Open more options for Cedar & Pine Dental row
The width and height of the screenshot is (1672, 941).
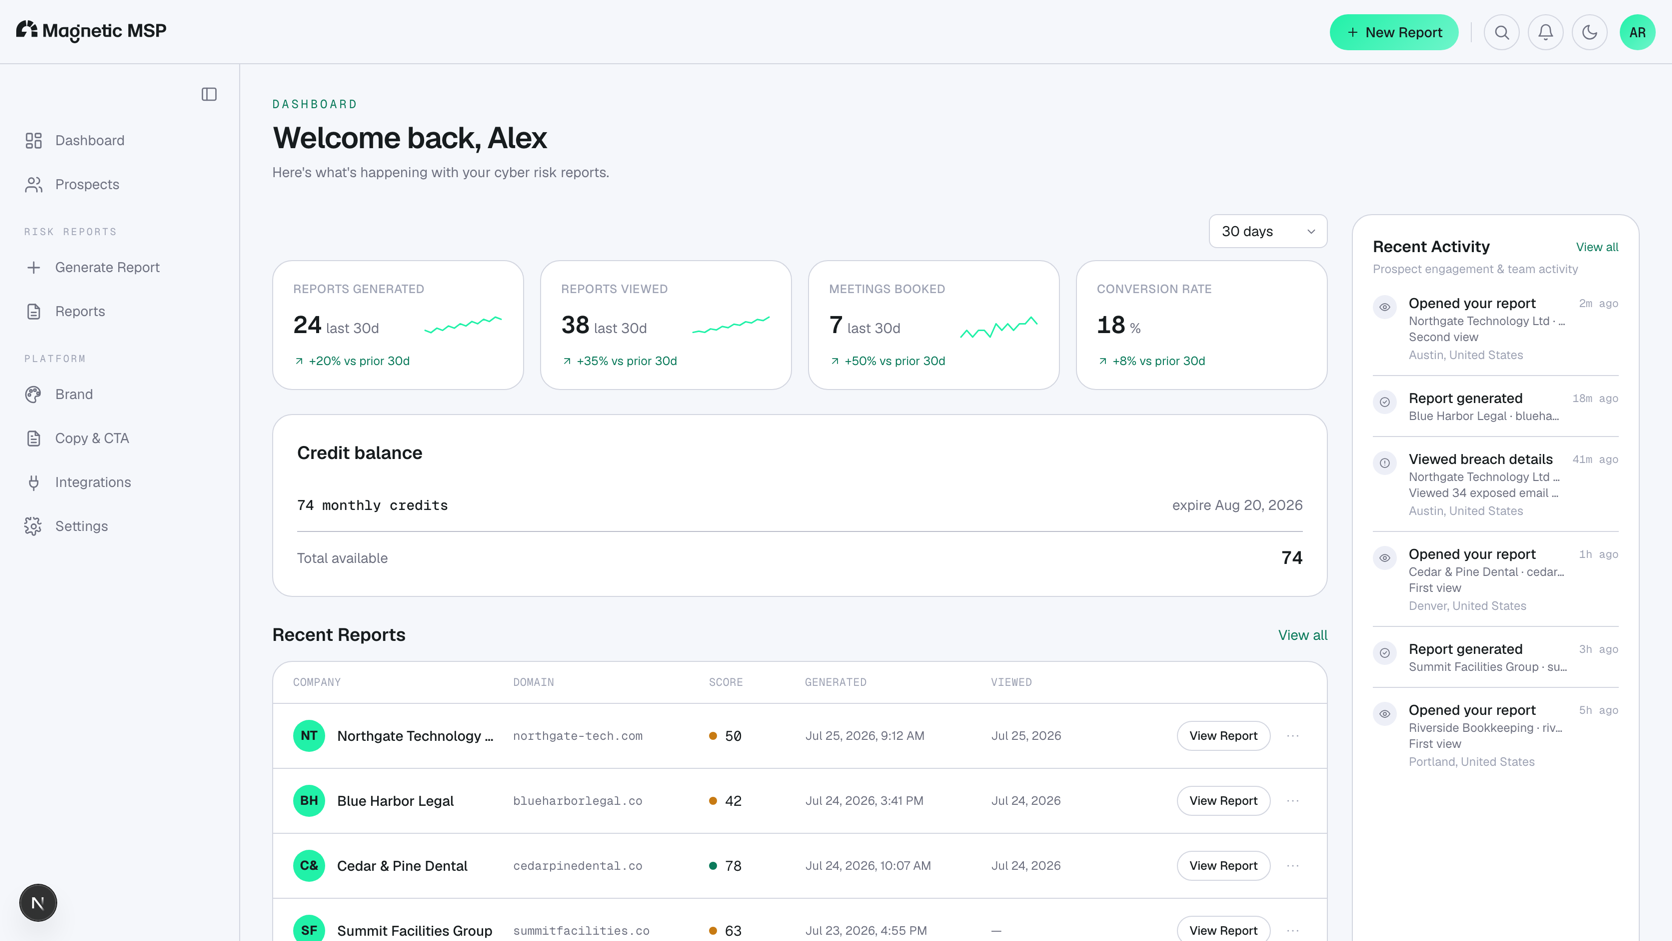[1293, 866]
